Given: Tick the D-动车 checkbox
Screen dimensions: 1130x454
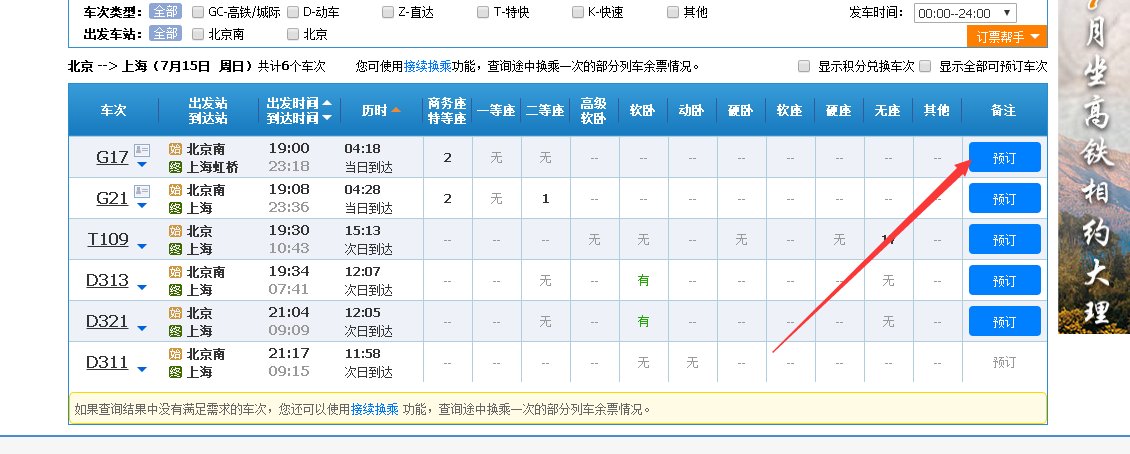Looking at the screenshot, I should click(x=293, y=12).
